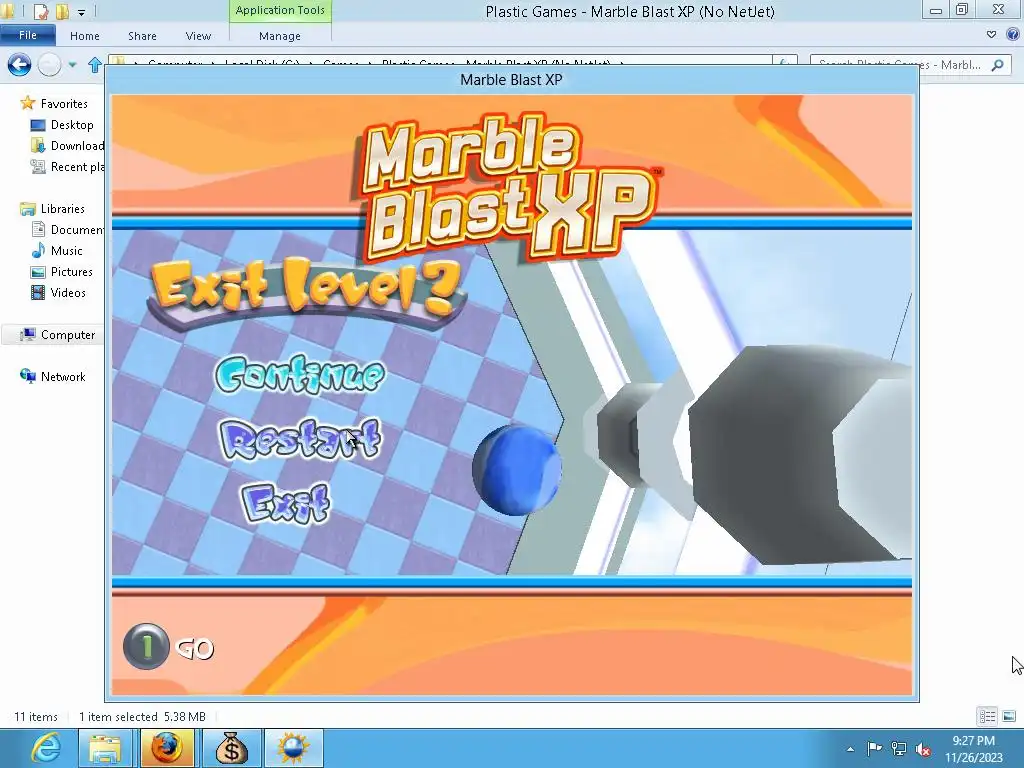
Task: Show hidden tray icons arrow
Action: [x=850, y=749]
